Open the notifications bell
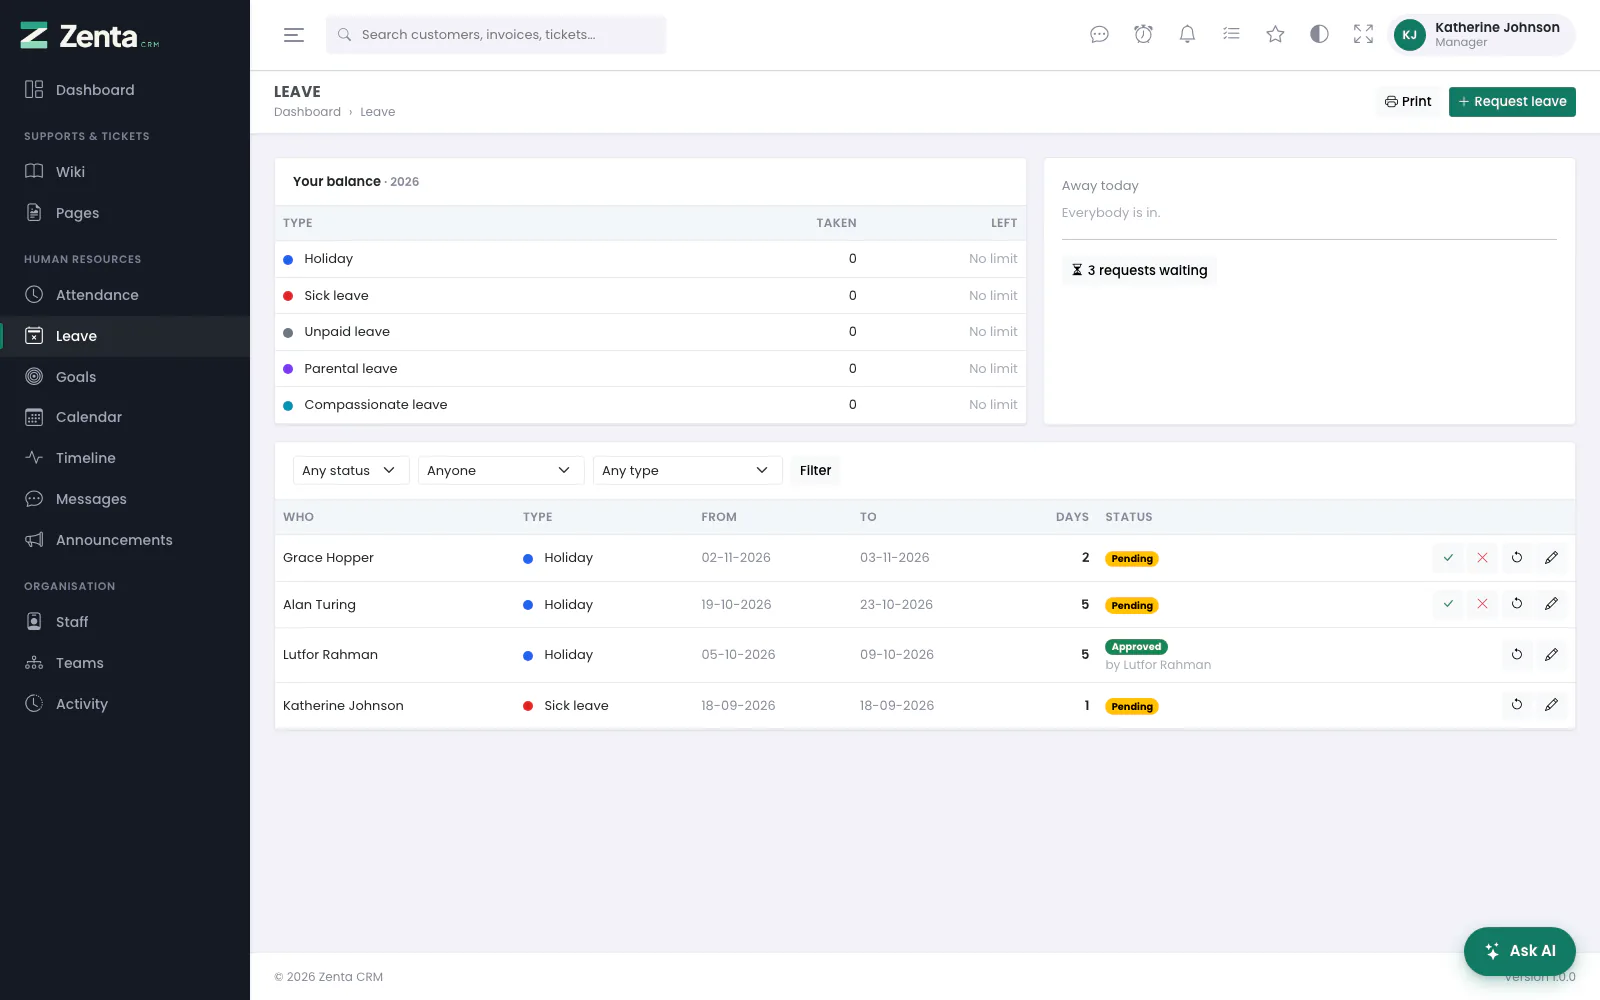 1187,35
